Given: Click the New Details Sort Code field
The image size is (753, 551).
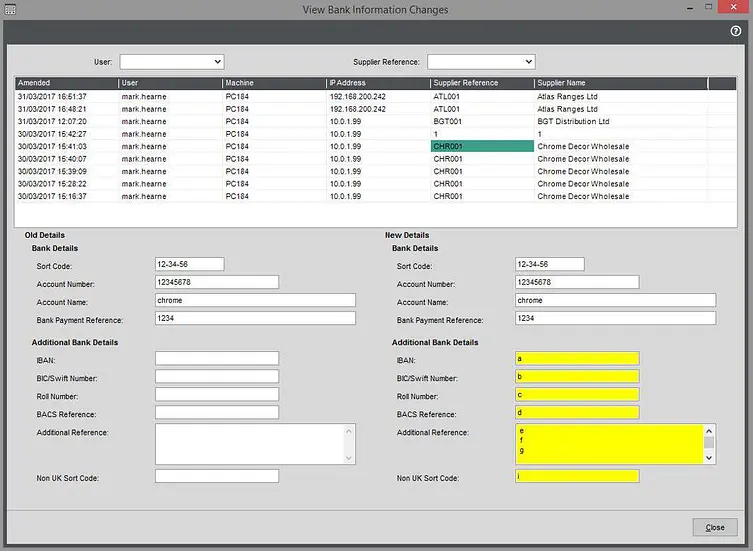Looking at the screenshot, I should click(550, 264).
